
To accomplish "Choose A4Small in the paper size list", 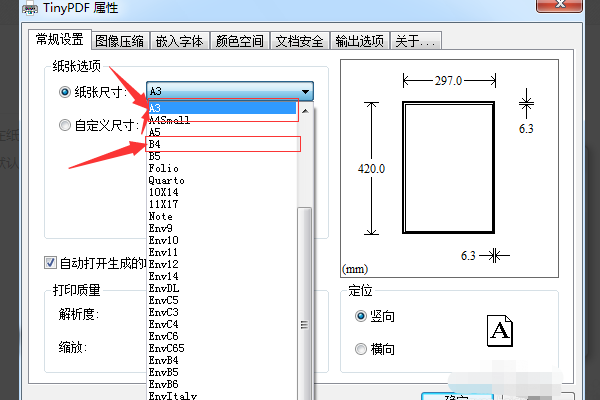I will pyautogui.click(x=222, y=120).
